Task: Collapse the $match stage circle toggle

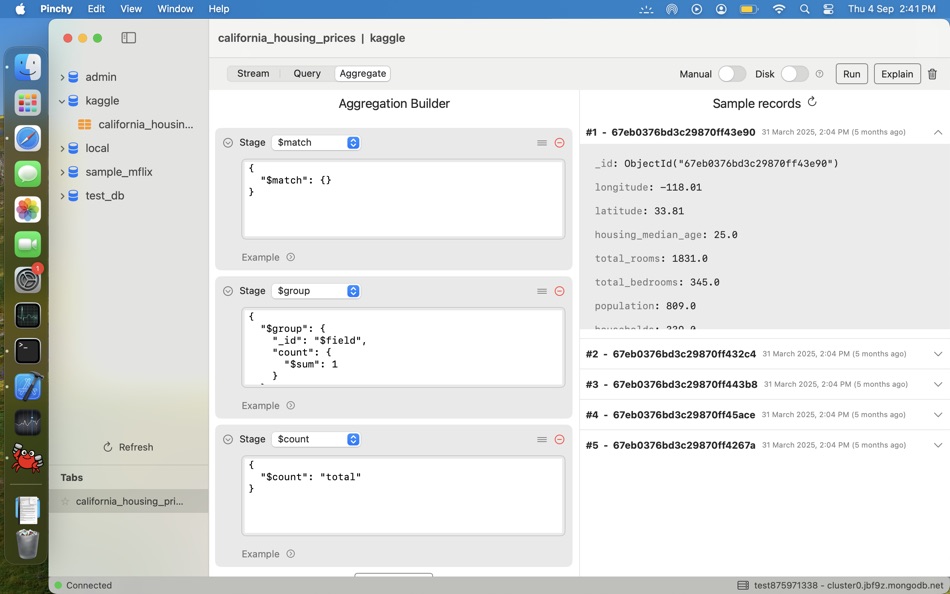Action: tap(228, 143)
